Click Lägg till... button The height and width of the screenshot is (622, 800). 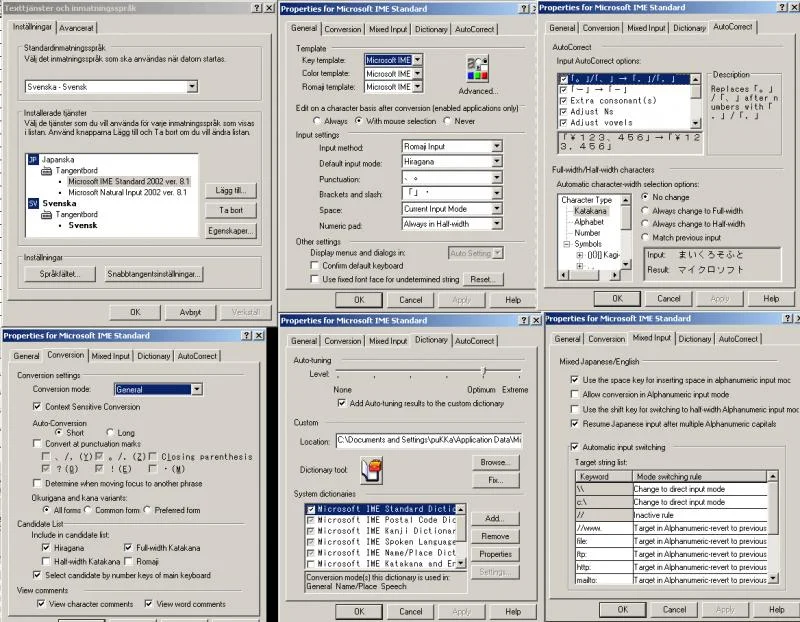pos(231,190)
